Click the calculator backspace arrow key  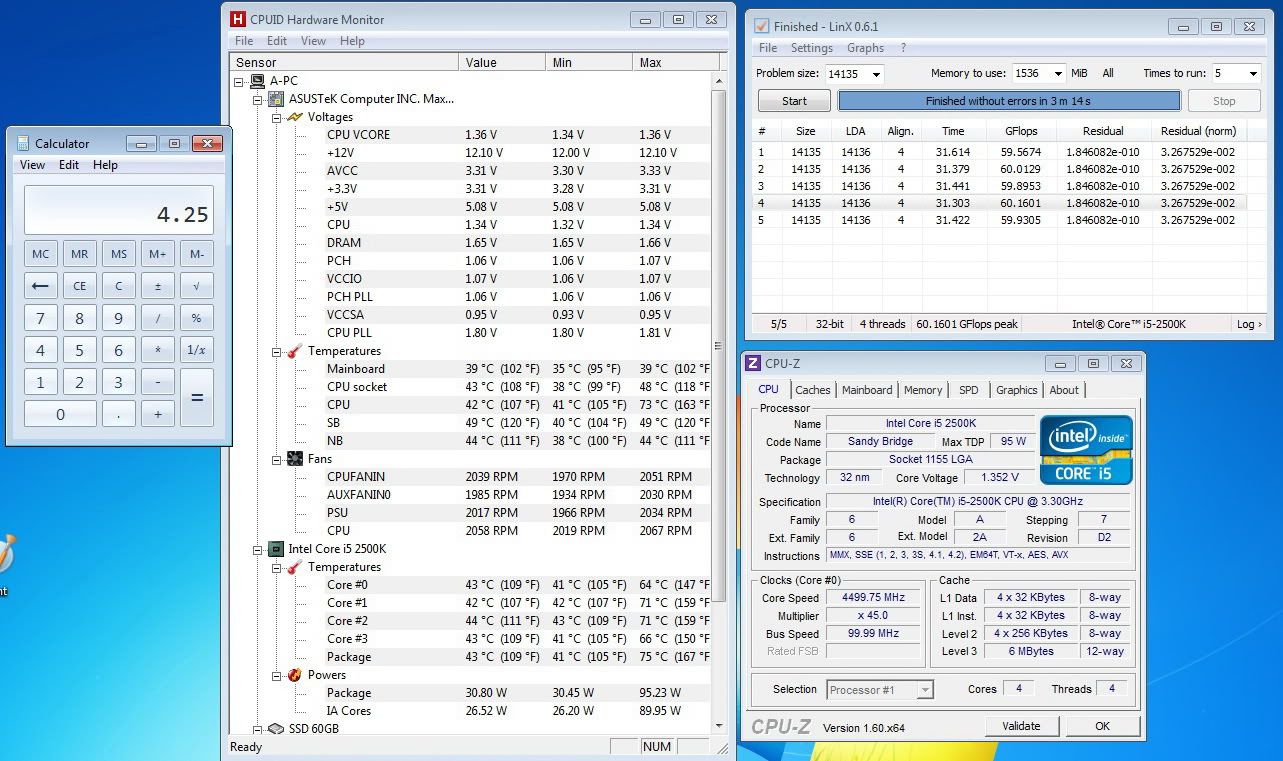pyautogui.click(x=41, y=286)
